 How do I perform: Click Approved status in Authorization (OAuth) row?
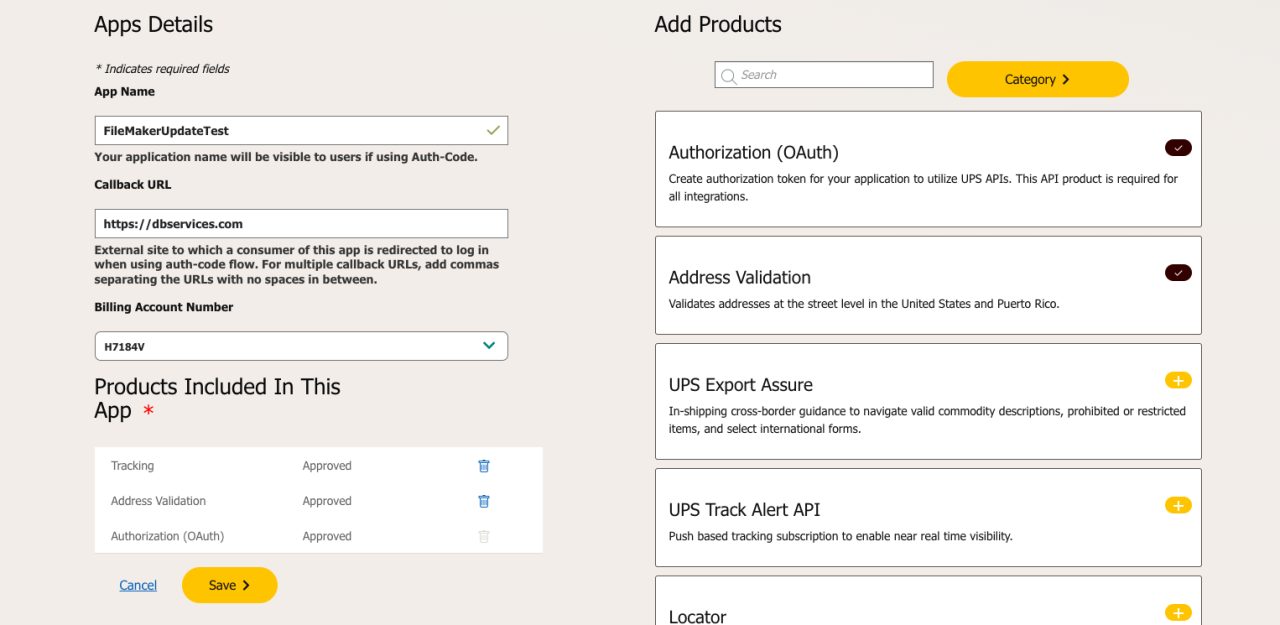(x=327, y=536)
